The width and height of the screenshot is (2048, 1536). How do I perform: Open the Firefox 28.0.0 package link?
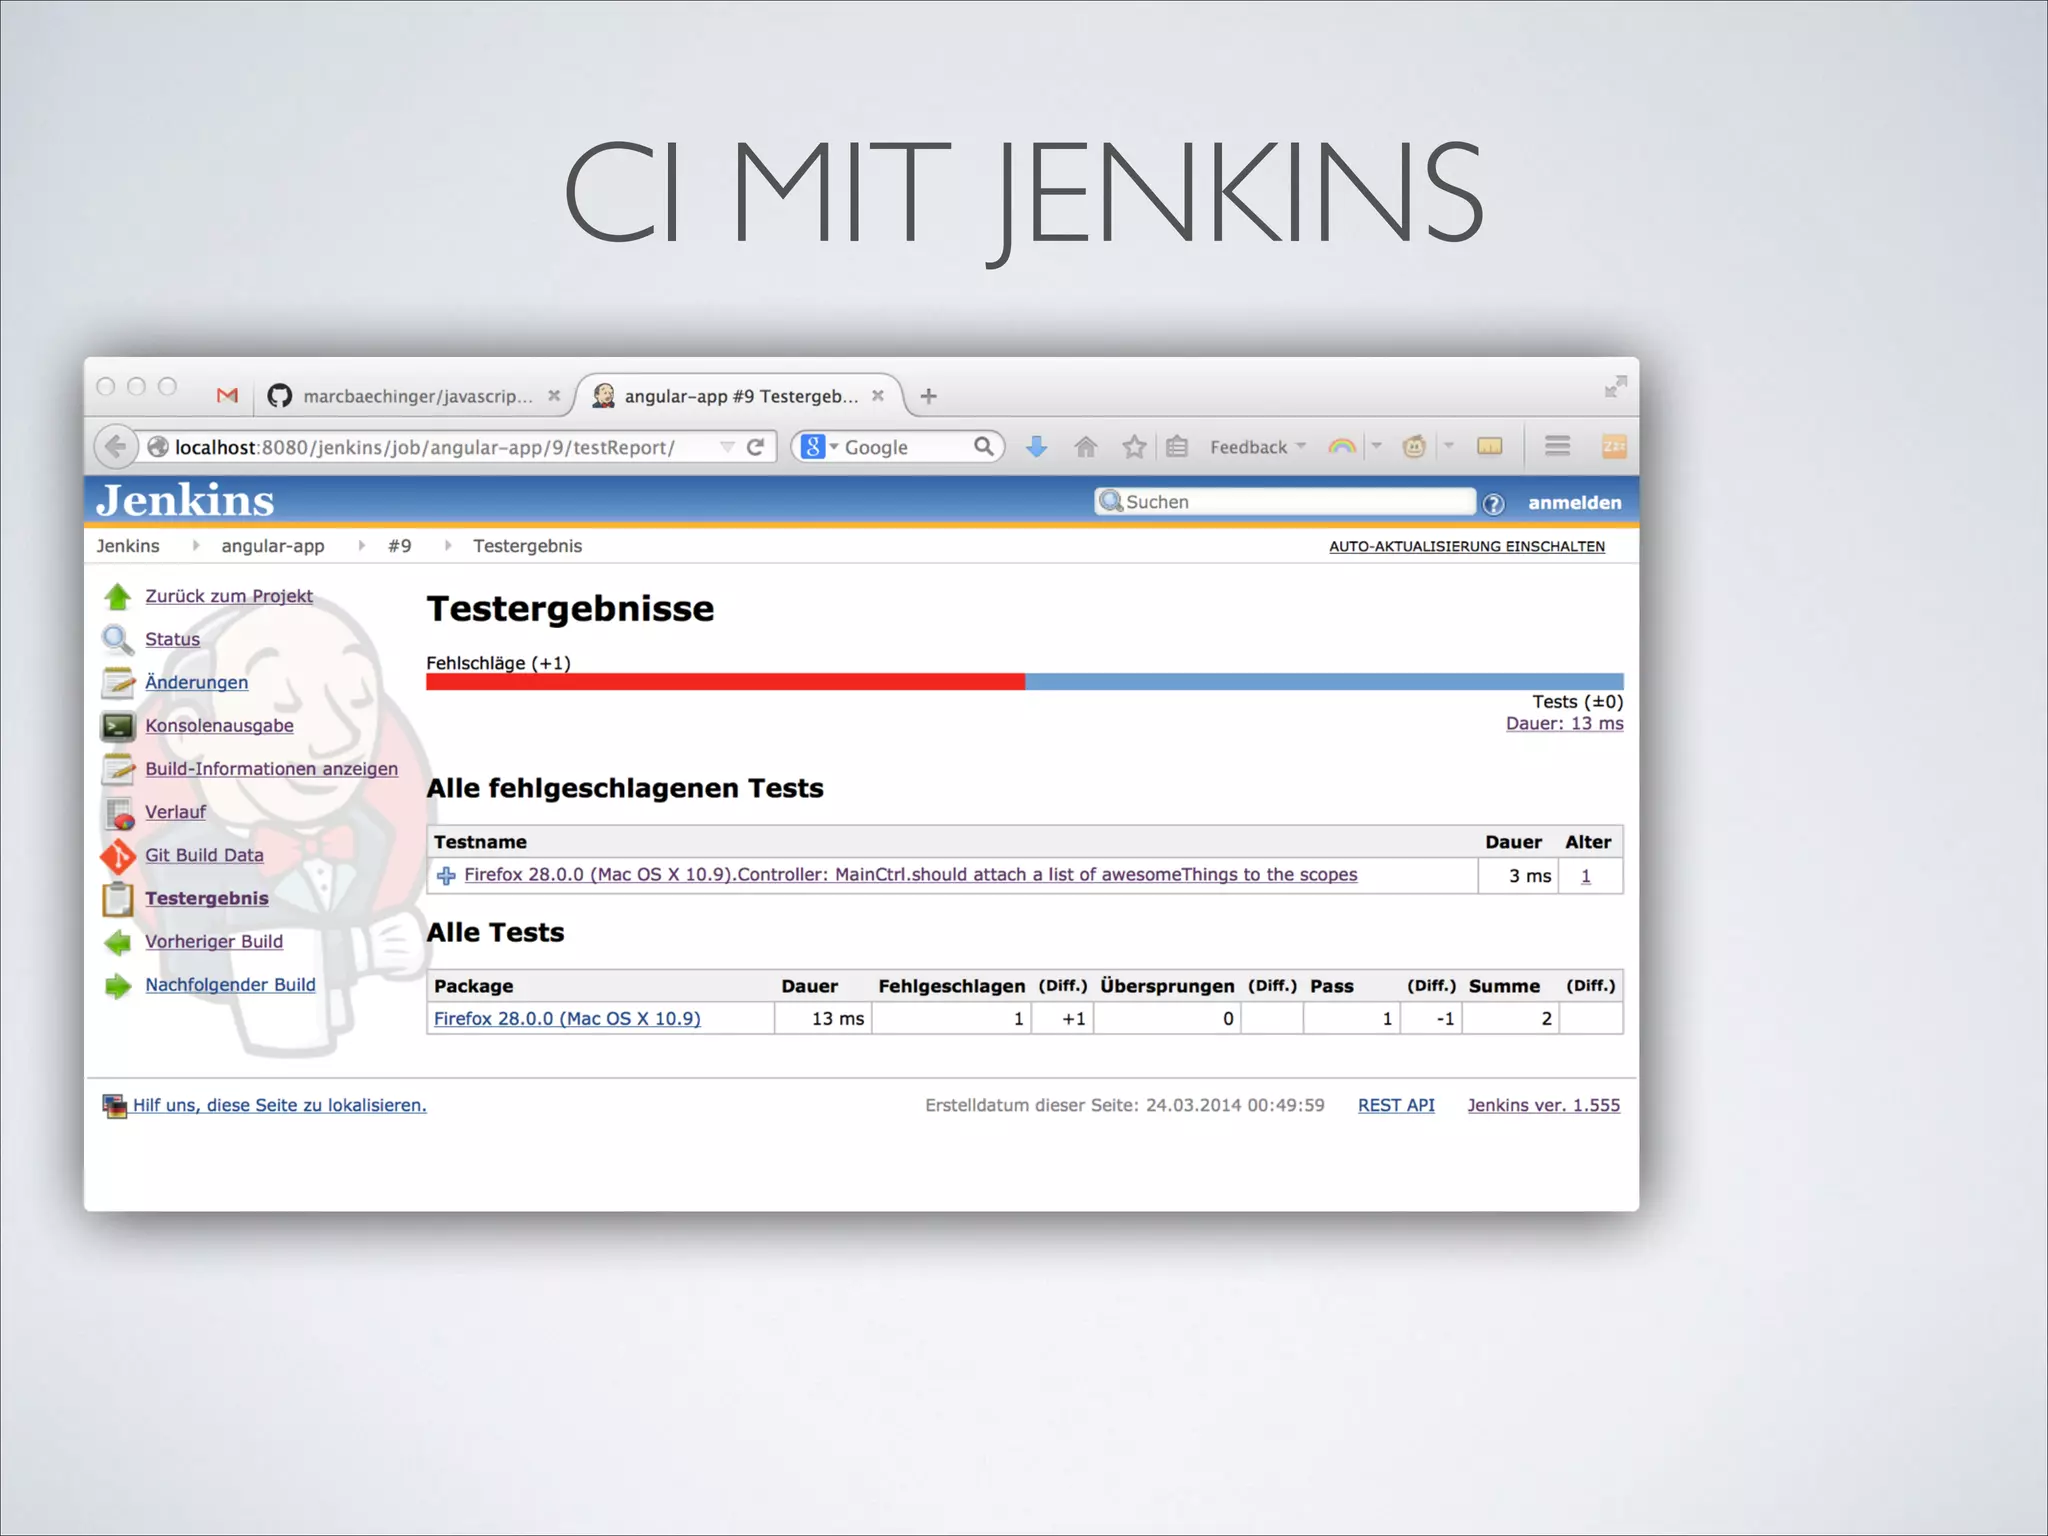pos(567,1019)
